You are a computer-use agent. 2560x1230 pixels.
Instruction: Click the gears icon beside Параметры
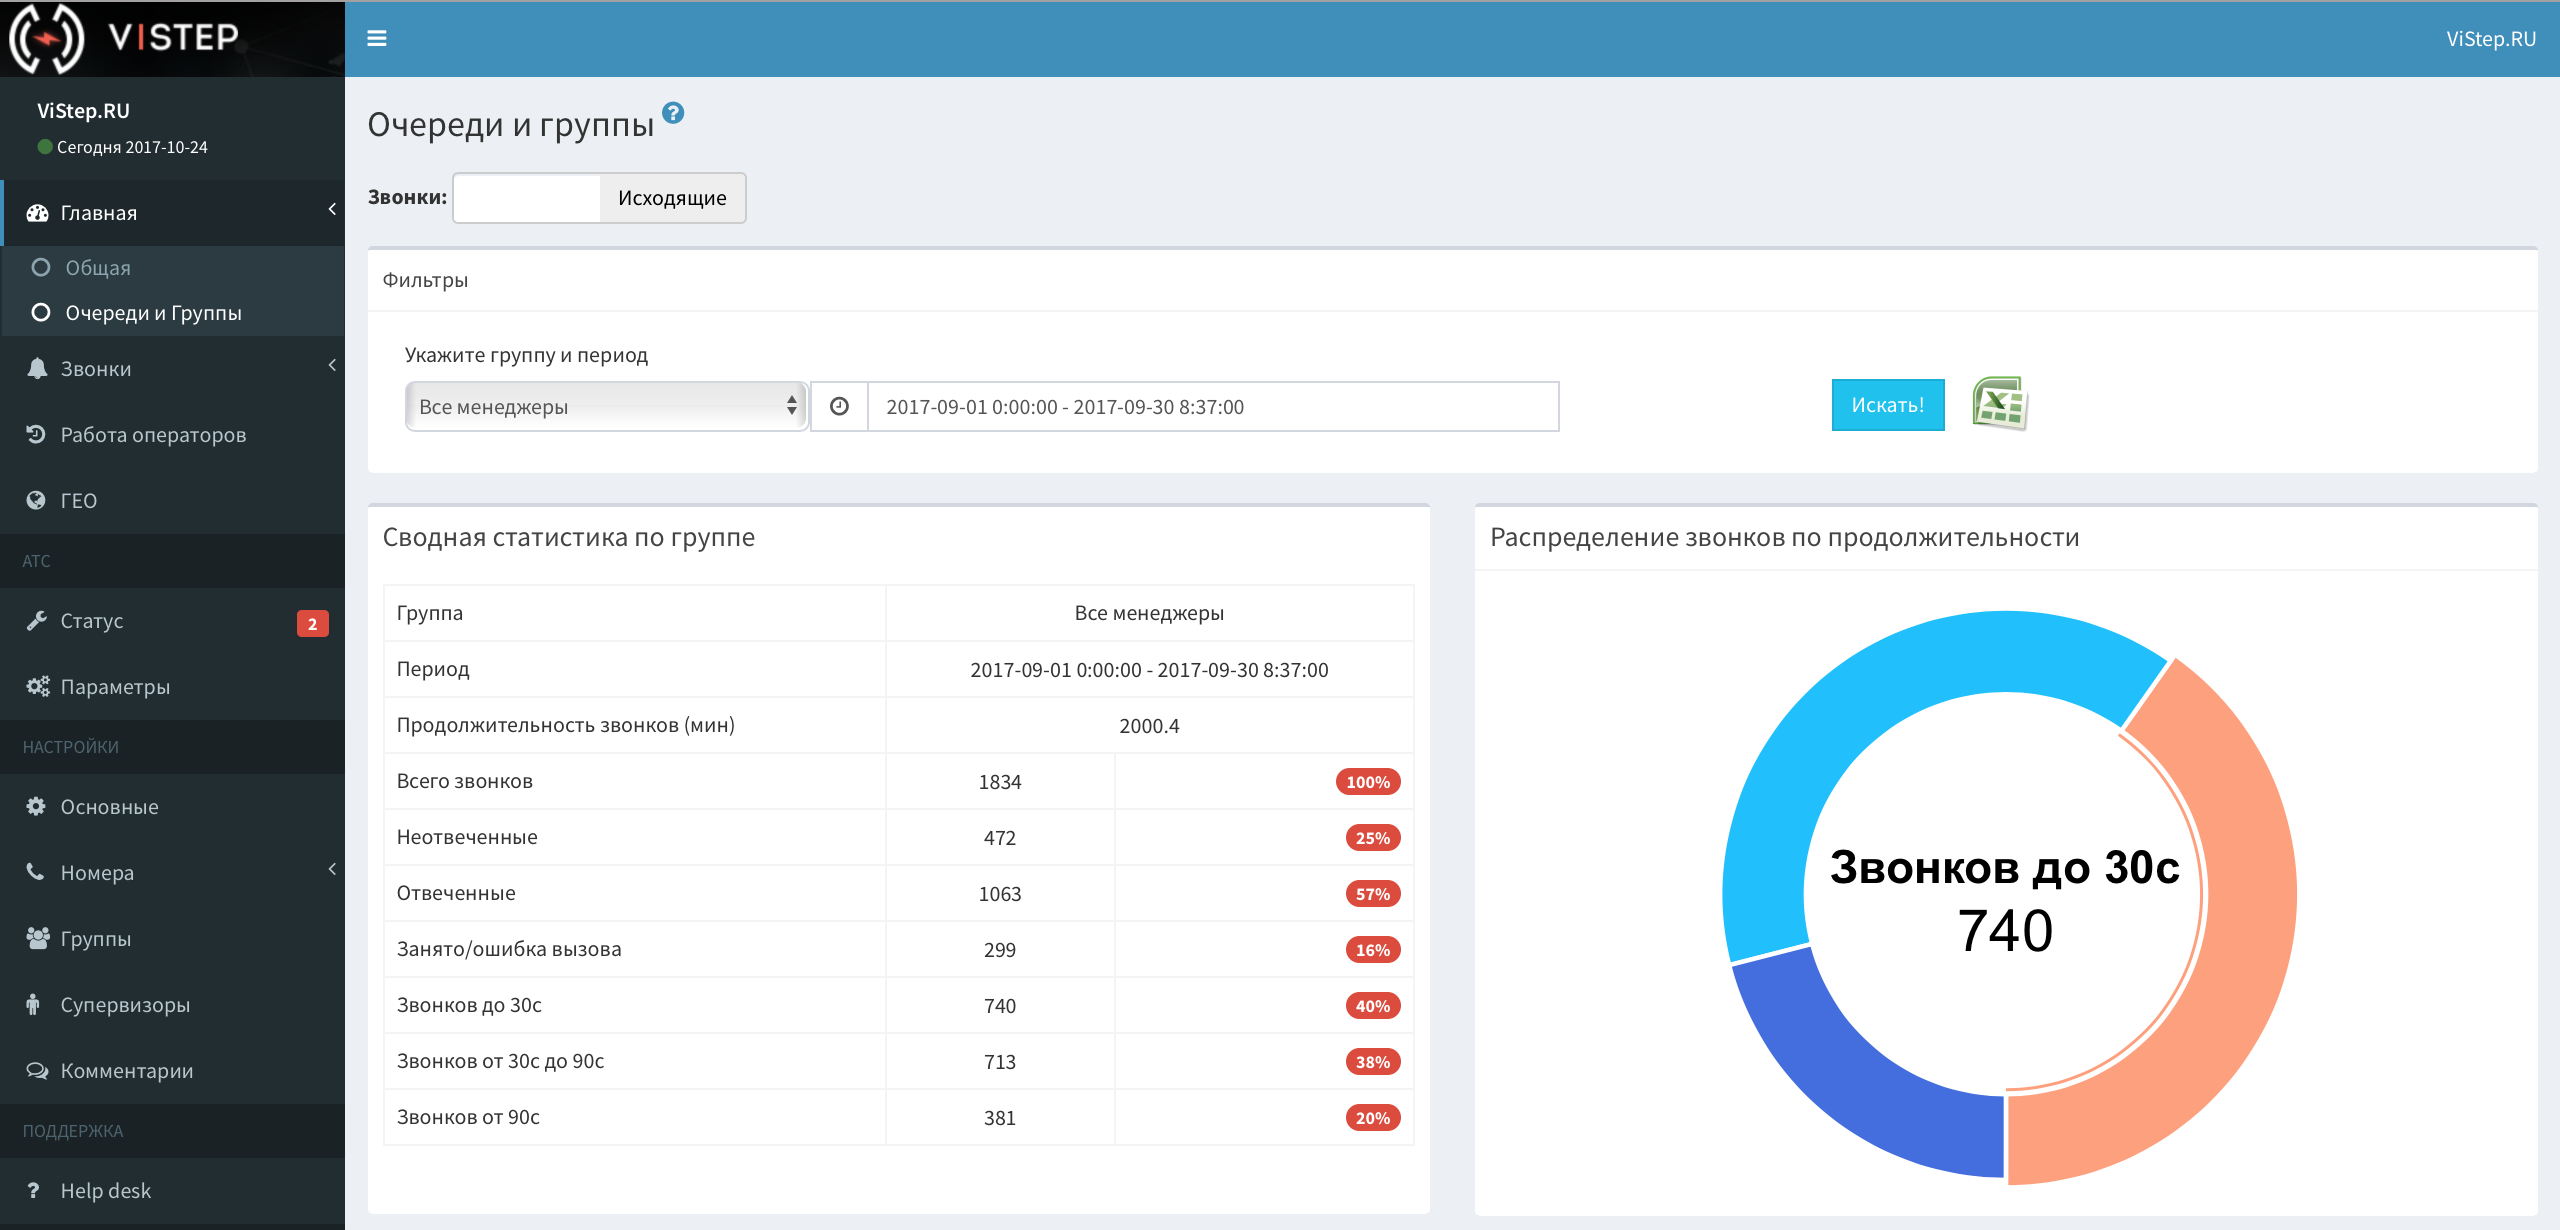pyautogui.click(x=38, y=687)
